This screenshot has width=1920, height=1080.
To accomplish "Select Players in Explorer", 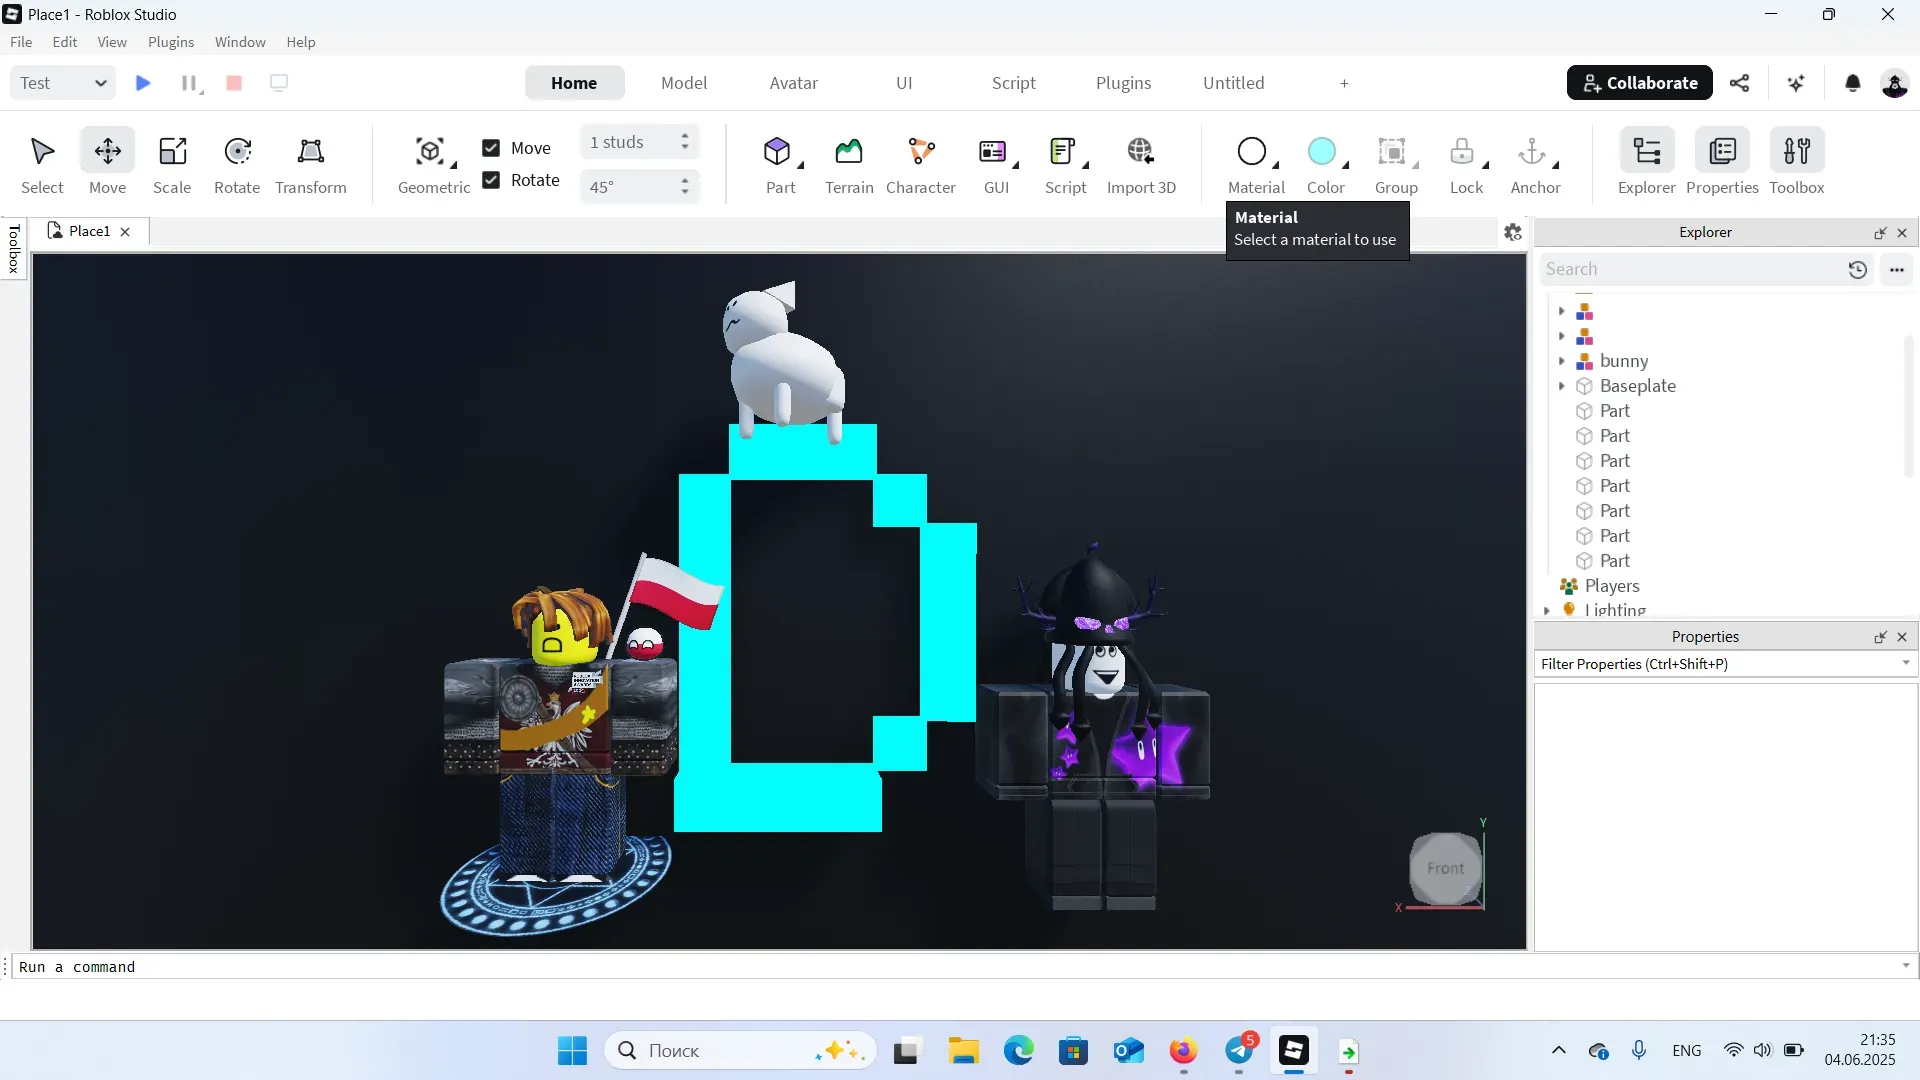I will 1611,586.
